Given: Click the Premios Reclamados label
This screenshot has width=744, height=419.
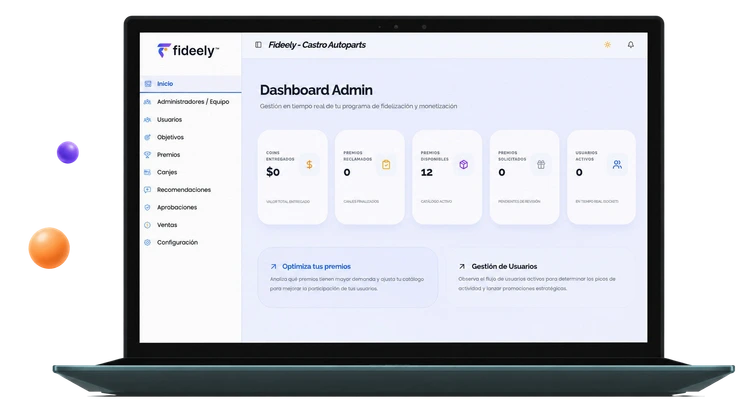Looking at the screenshot, I should 357,156.
